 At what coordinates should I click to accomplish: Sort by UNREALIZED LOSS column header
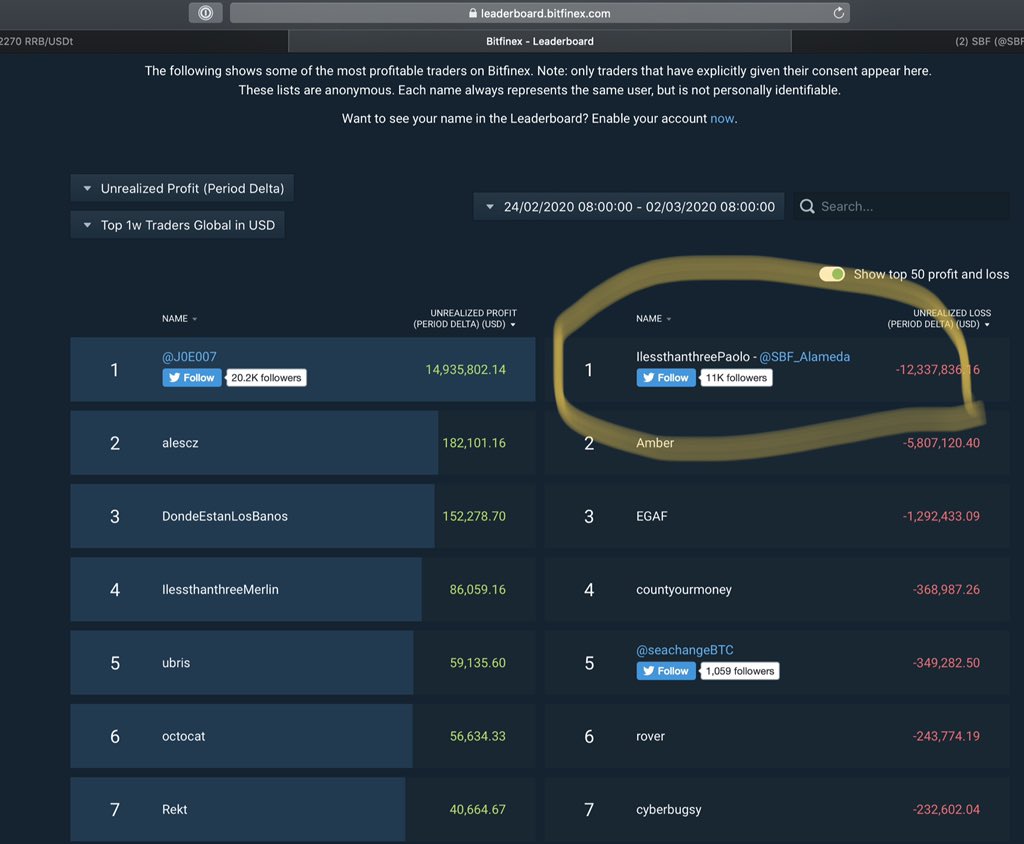click(938, 319)
